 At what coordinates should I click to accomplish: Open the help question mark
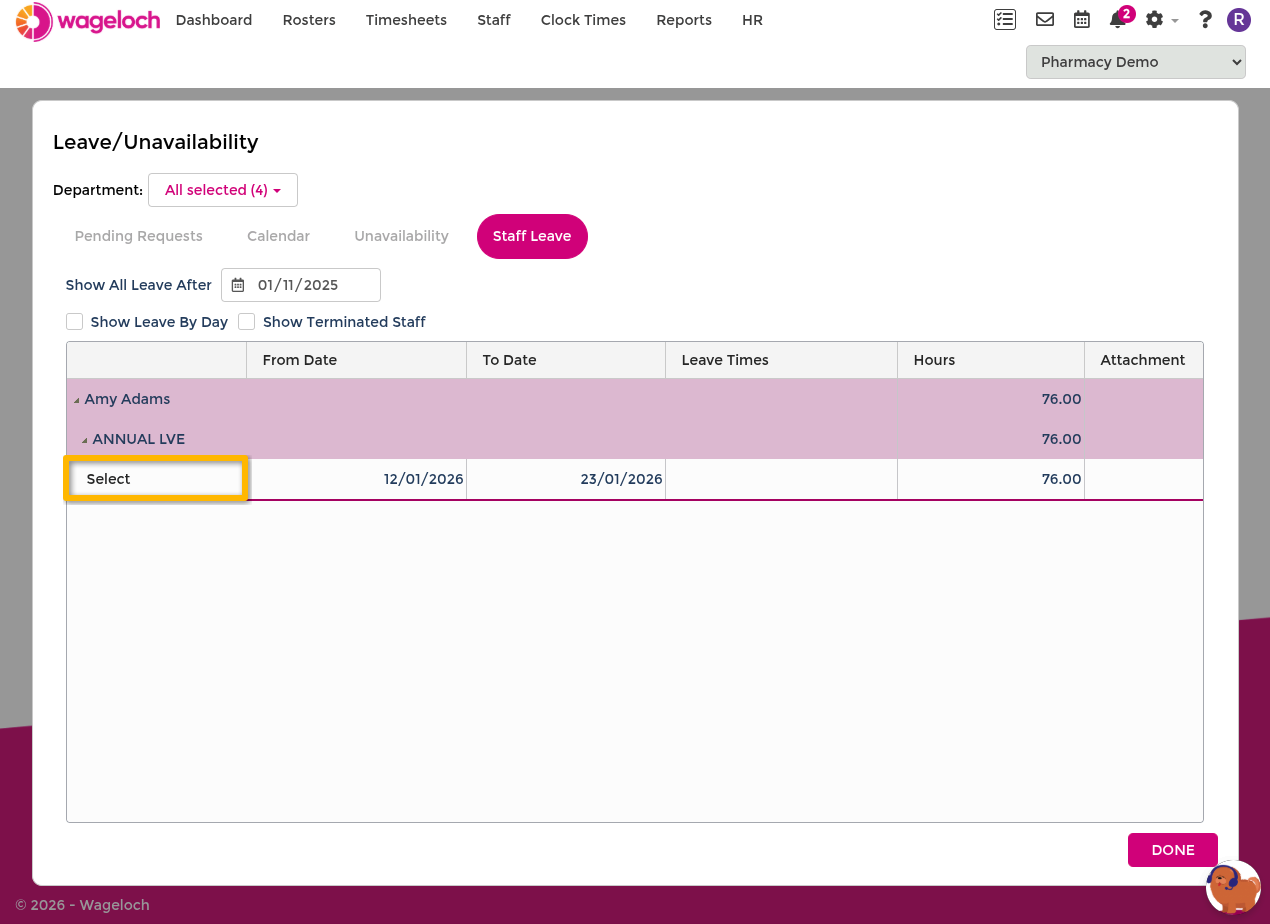tap(1205, 19)
